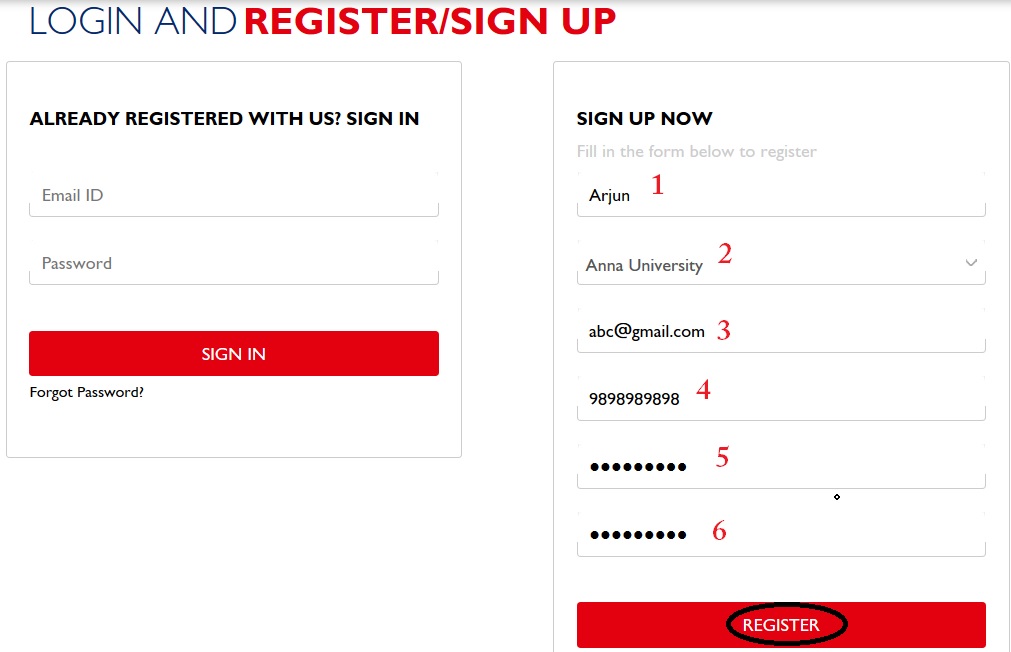Image resolution: width=1011 pixels, height=652 pixels.
Task: Expand the university list chevron arrow
Action: pos(971,263)
